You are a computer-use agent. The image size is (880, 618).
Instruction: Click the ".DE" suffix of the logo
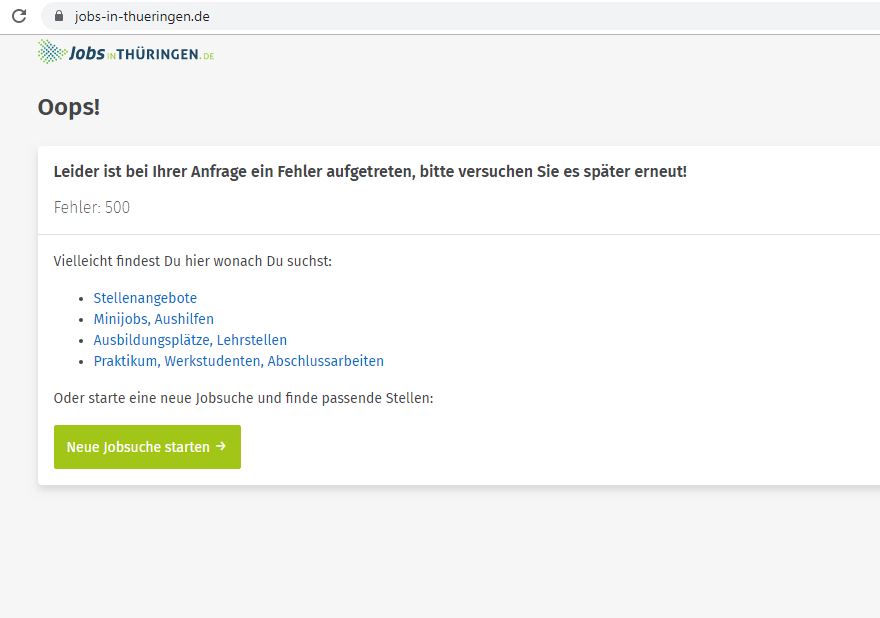[207, 56]
